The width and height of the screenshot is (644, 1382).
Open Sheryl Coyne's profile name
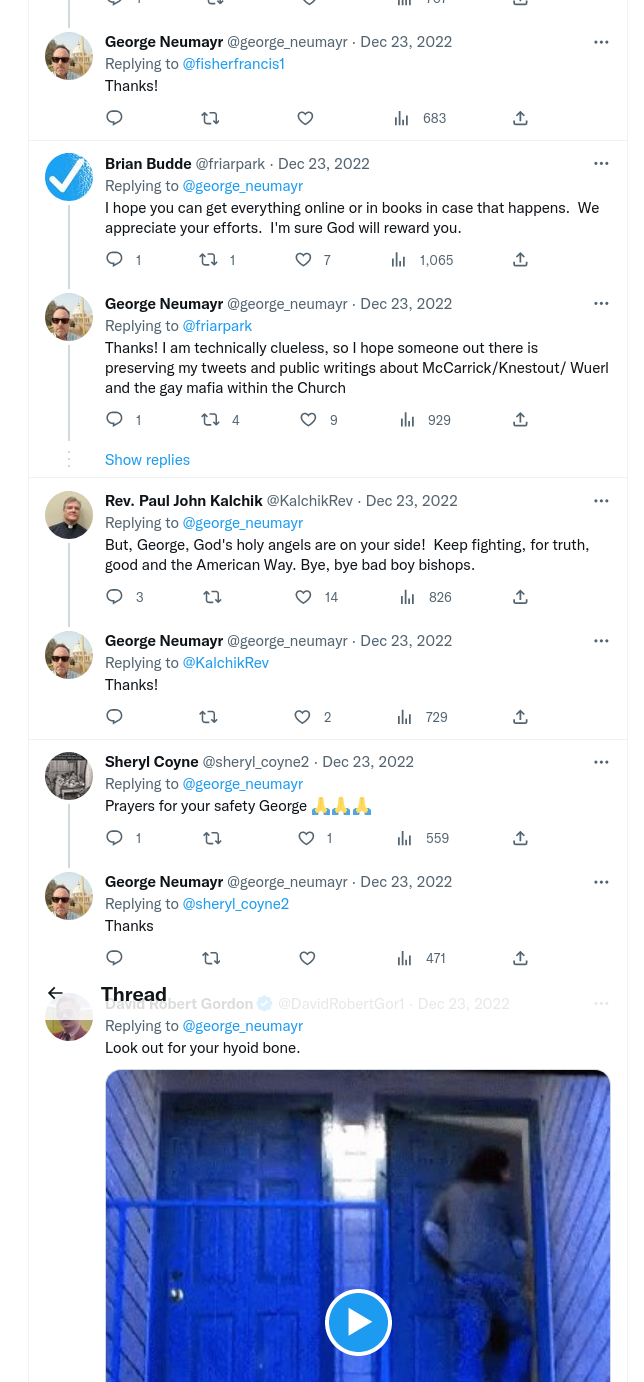click(152, 762)
